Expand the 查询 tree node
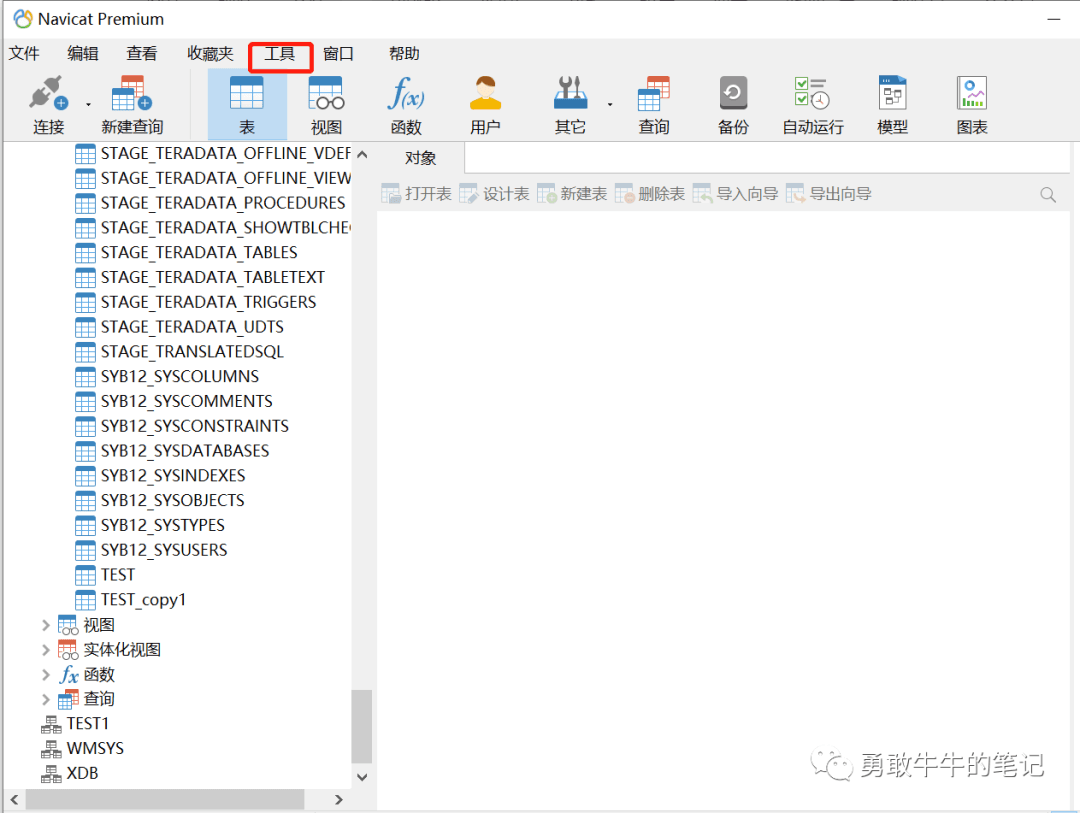1080x813 pixels. [45, 699]
